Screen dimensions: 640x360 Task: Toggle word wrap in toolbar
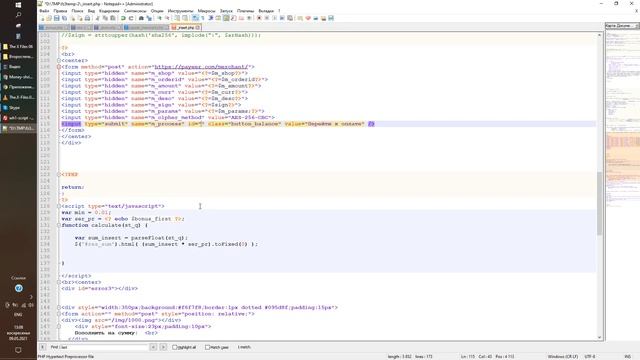point(195,18)
